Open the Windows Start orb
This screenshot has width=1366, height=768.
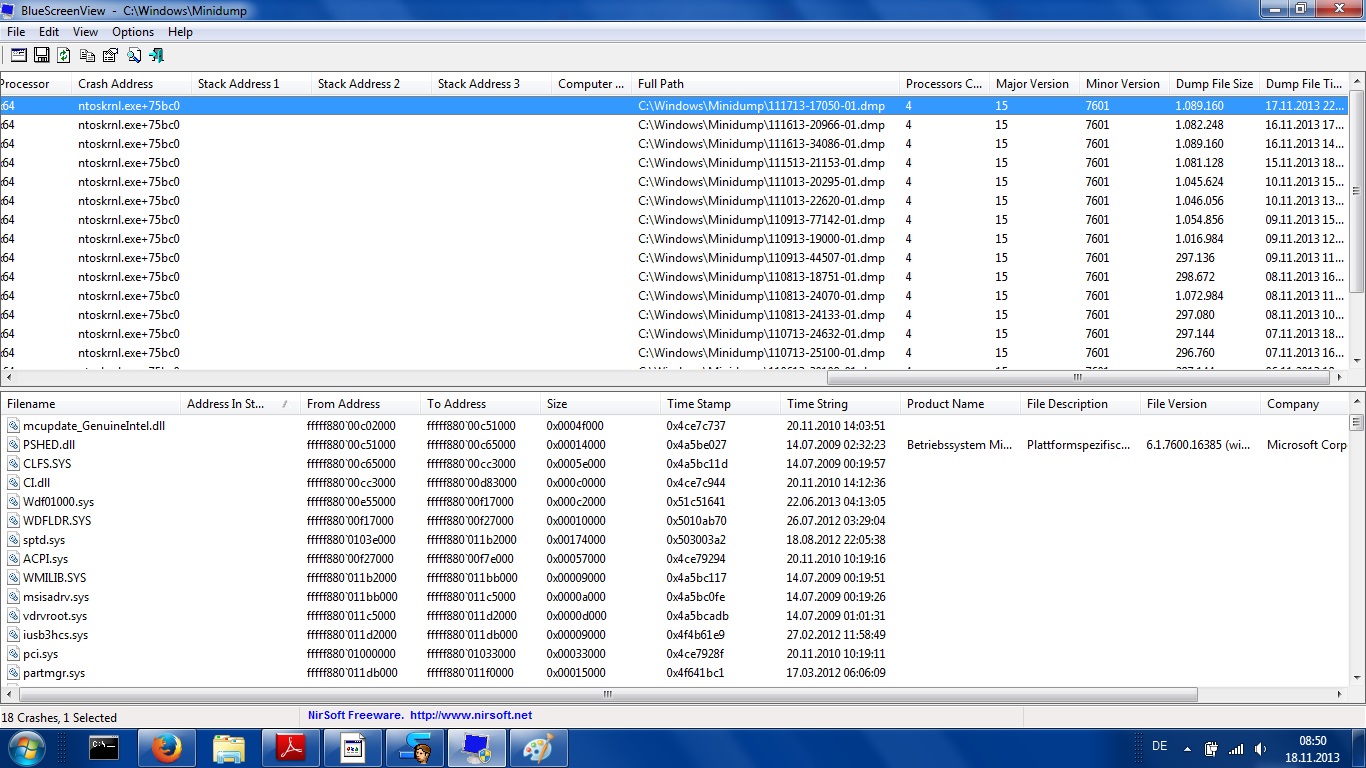coord(27,747)
